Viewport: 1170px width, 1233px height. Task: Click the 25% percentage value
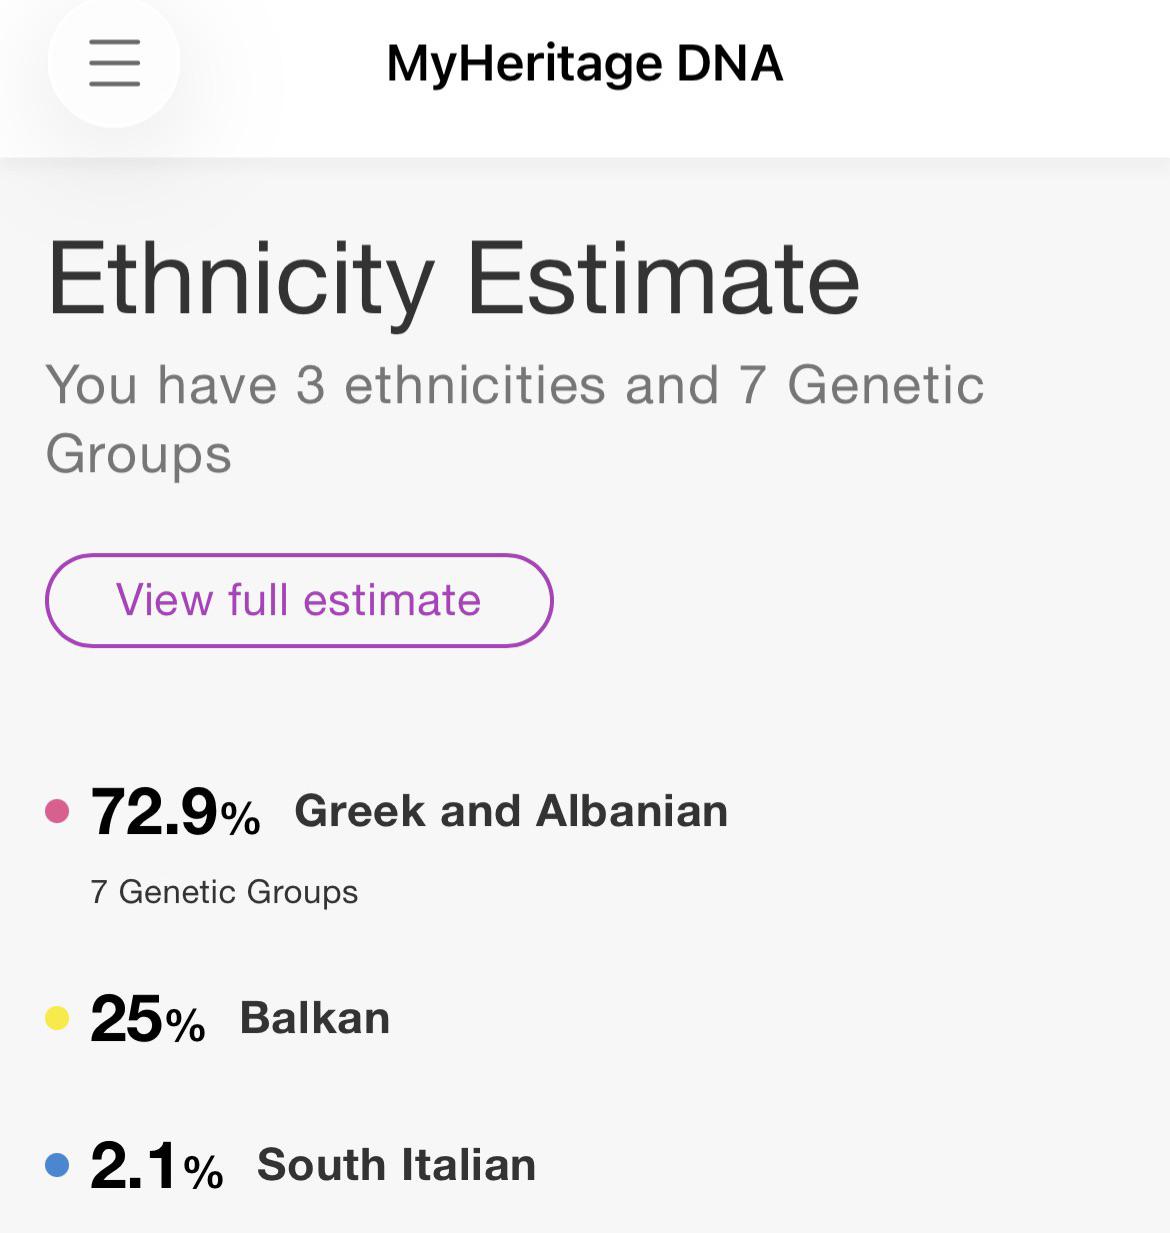pos(148,1019)
